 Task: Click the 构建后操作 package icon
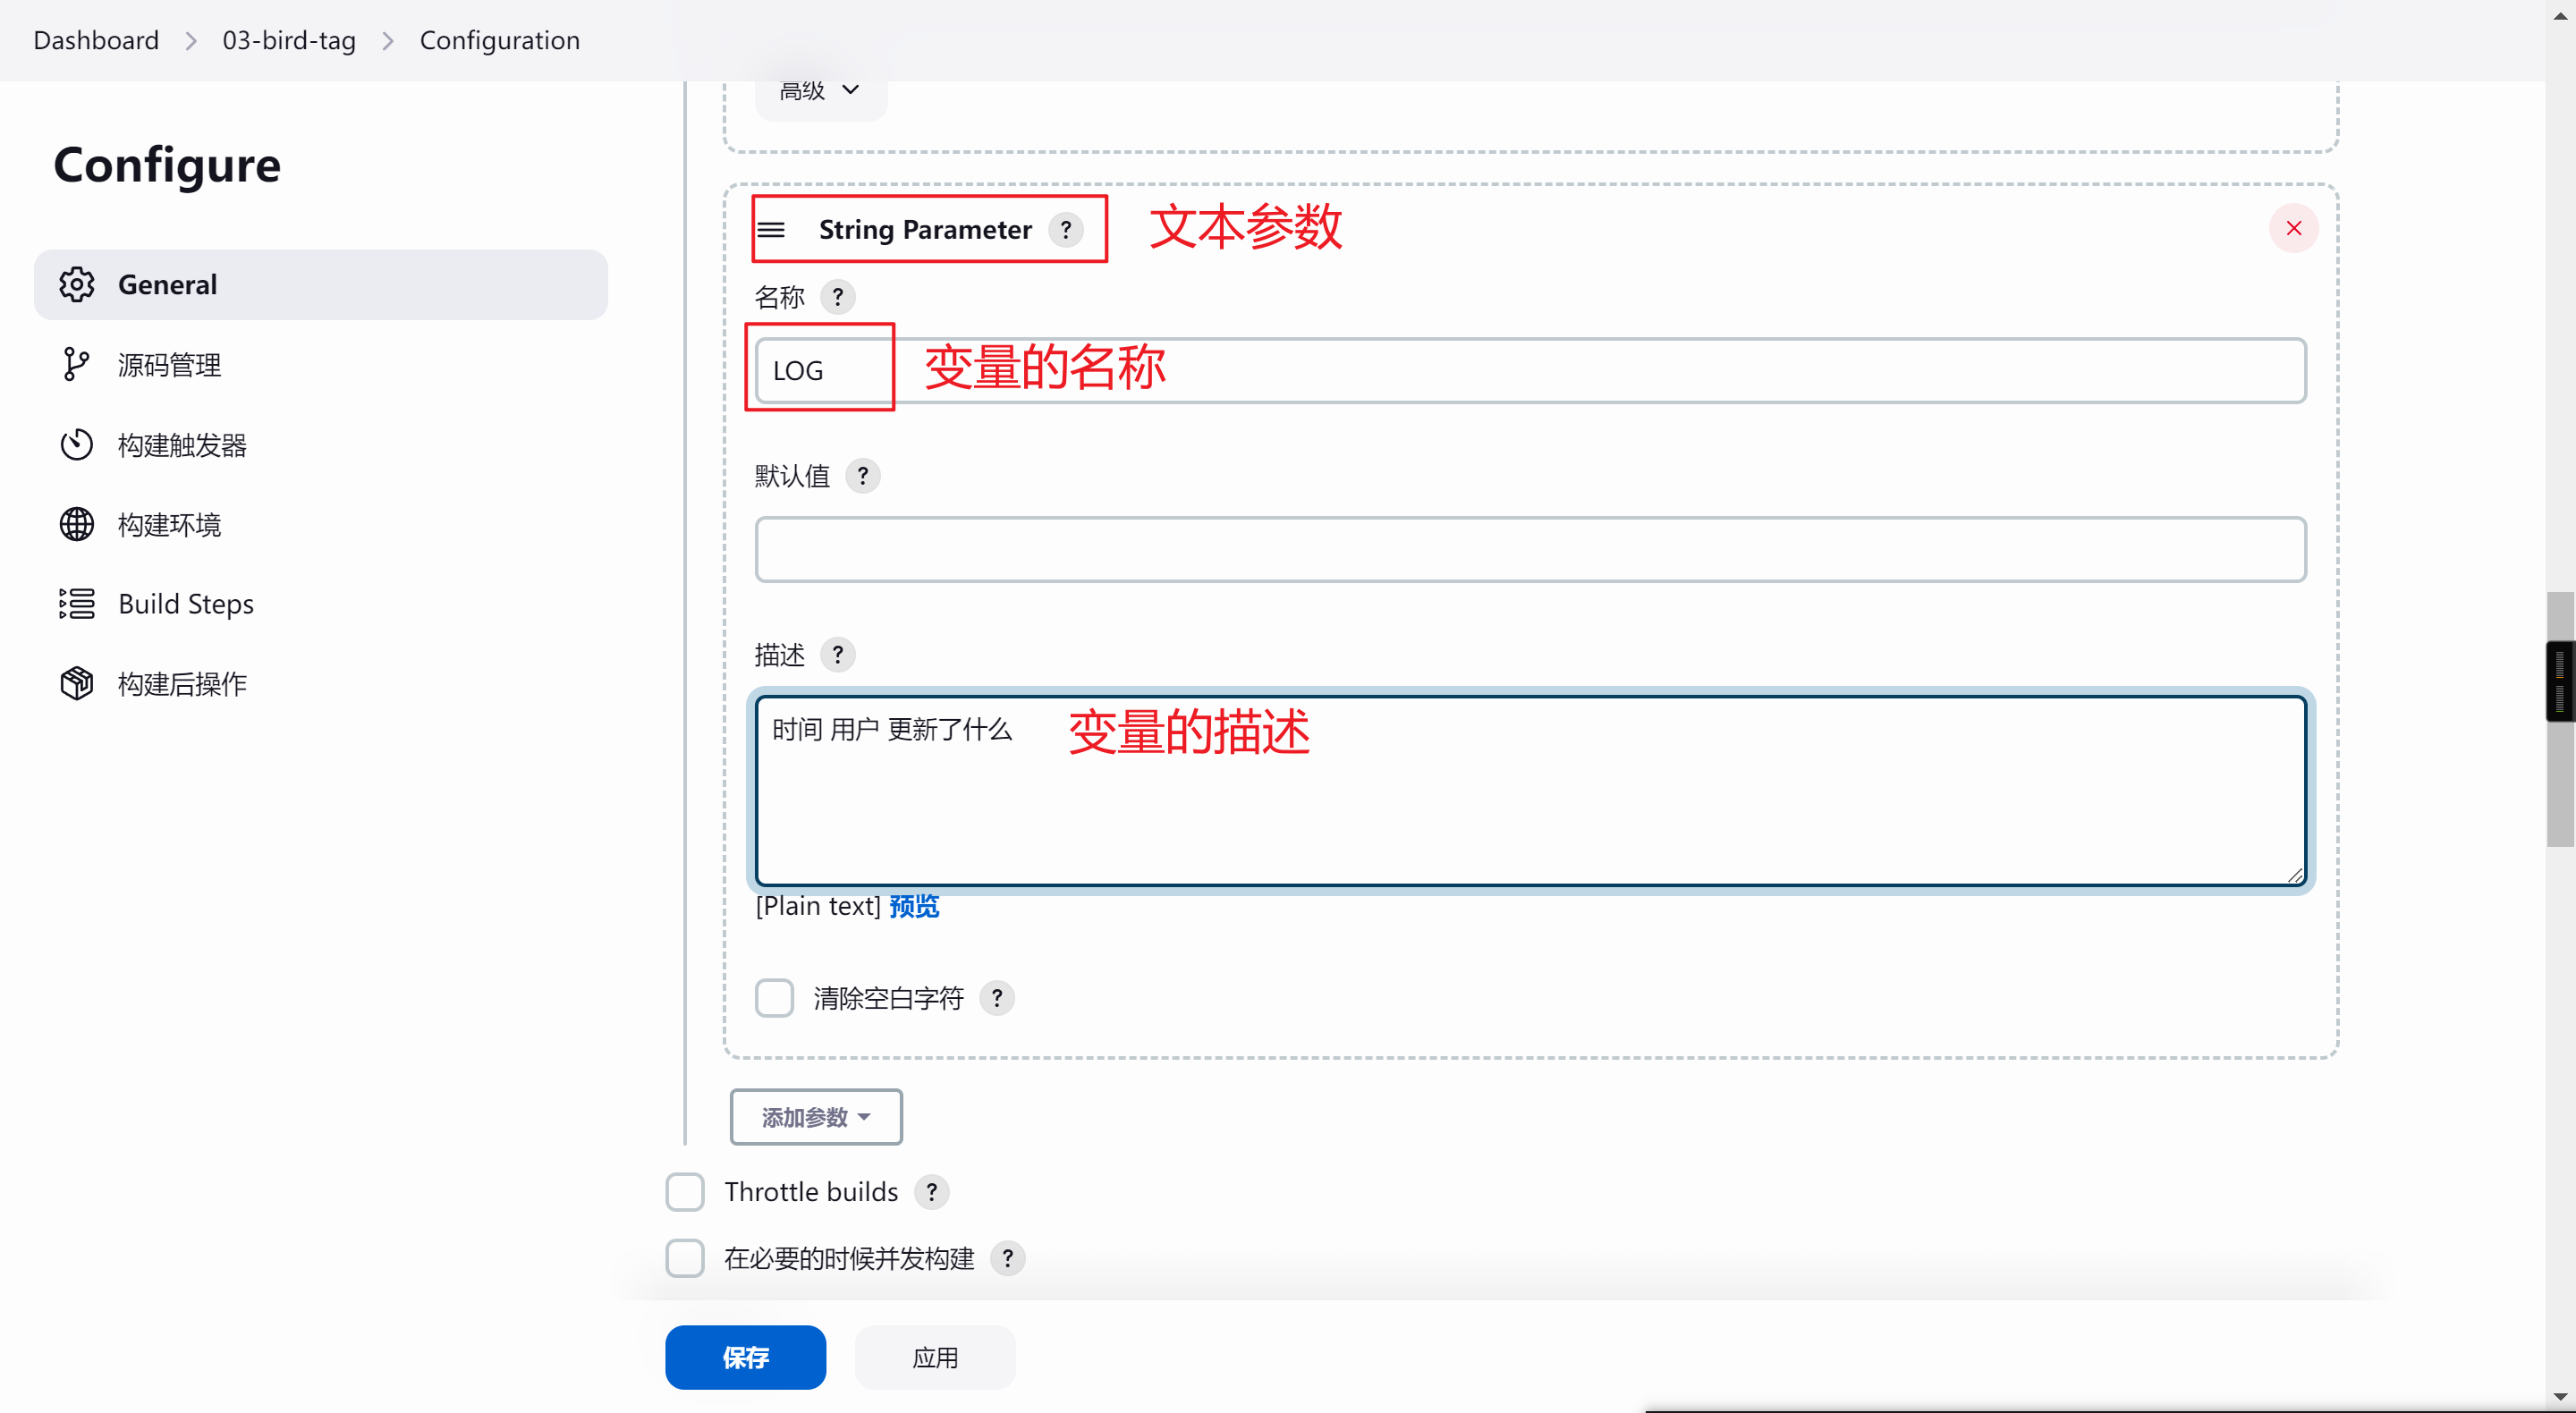[x=76, y=683]
